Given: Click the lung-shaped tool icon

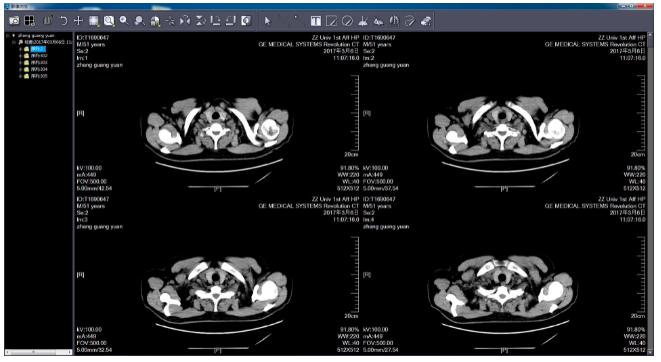Looking at the screenshot, I should 394,20.
